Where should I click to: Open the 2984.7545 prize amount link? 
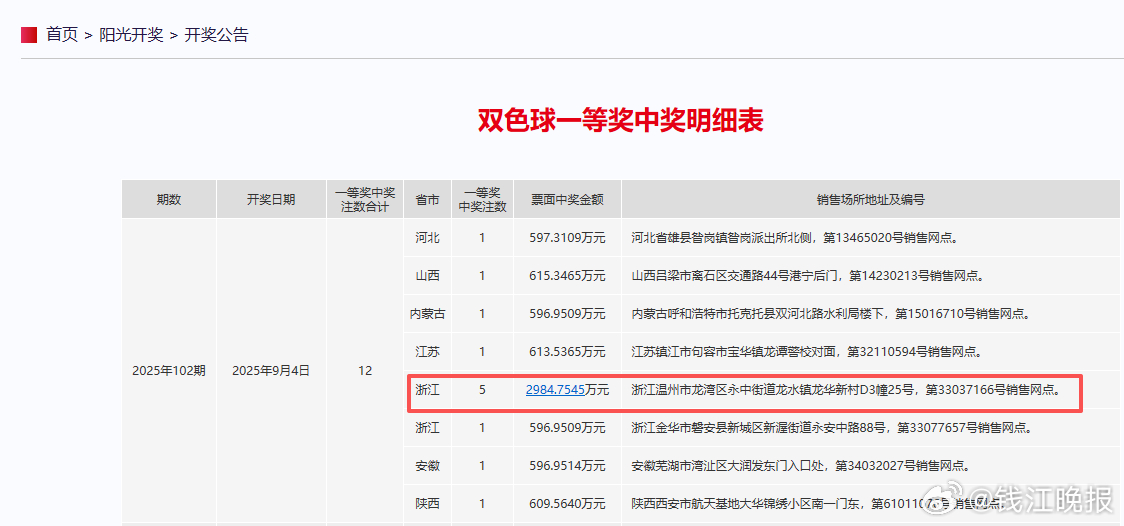tap(556, 390)
